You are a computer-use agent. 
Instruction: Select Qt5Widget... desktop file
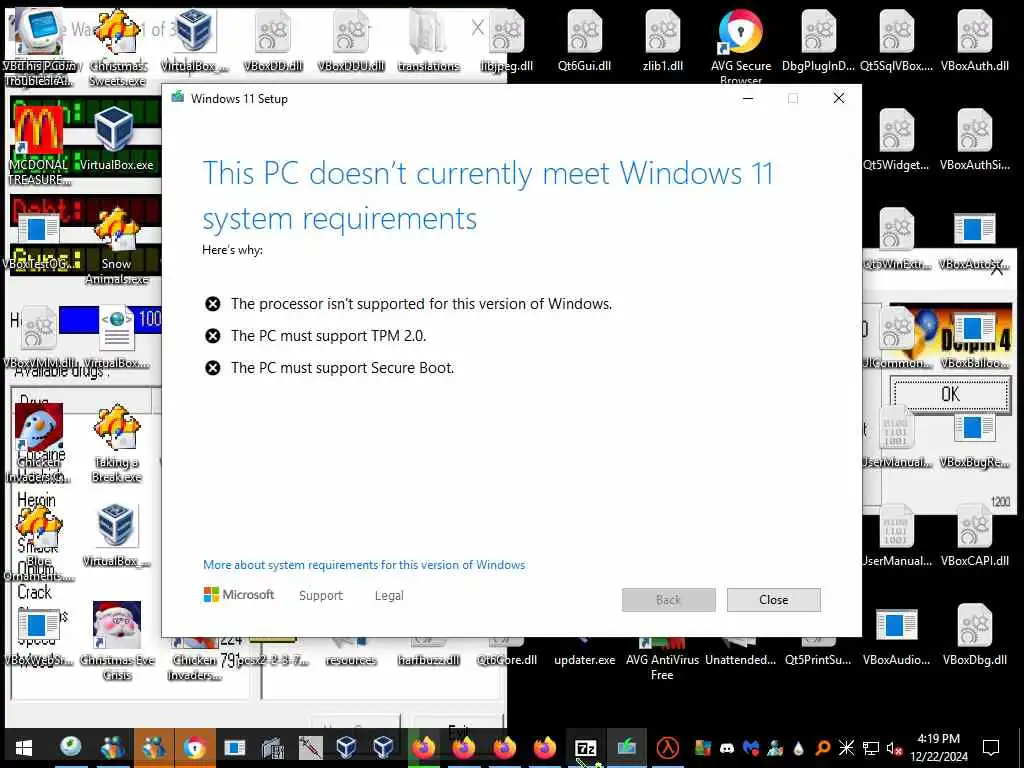click(x=896, y=140)
